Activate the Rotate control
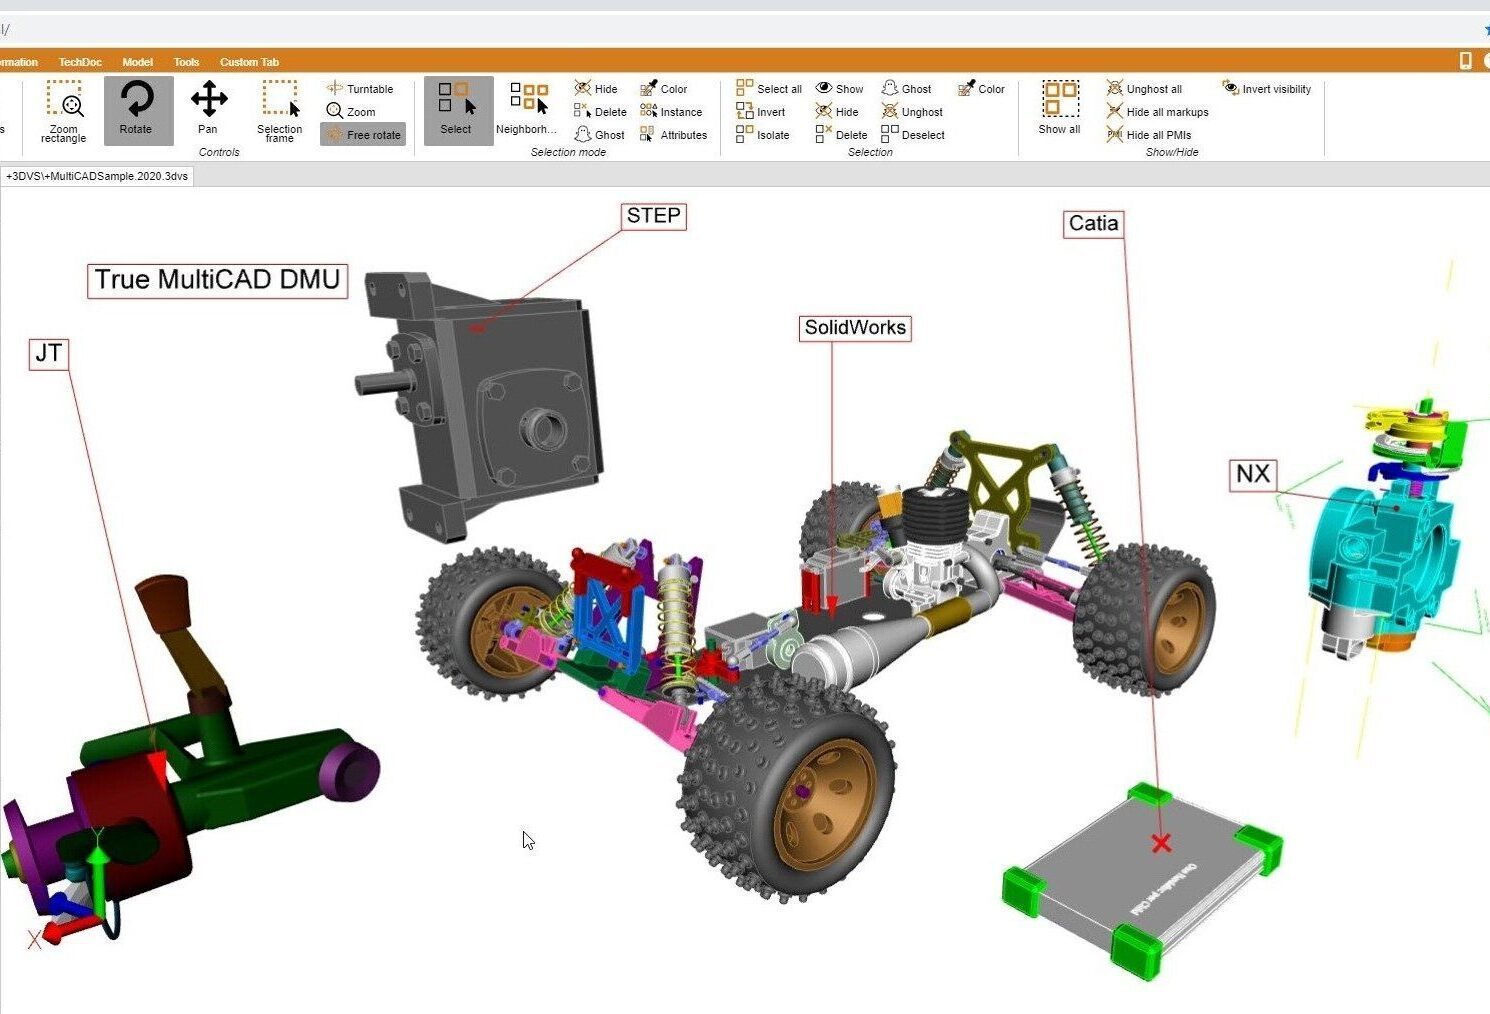This screenshot has width=1490, height=1014. [137, 111]
